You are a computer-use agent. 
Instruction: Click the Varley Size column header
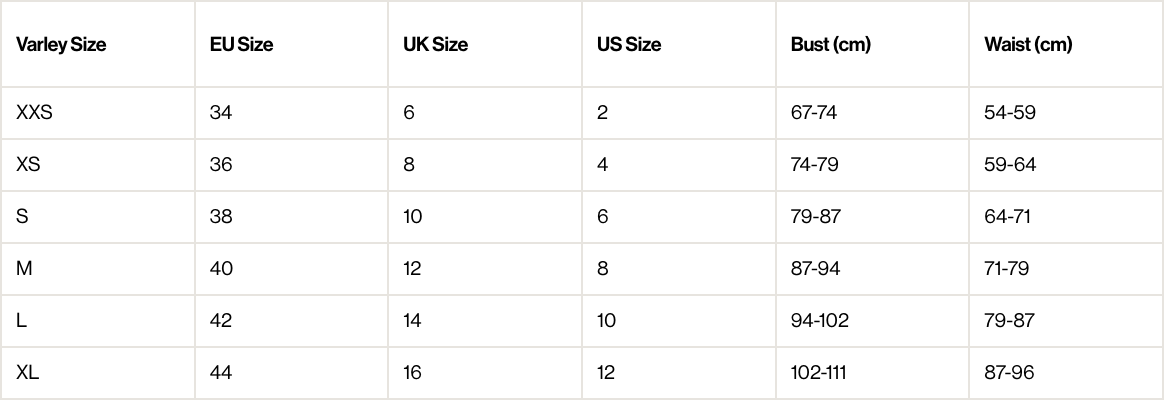pos(61,44)
